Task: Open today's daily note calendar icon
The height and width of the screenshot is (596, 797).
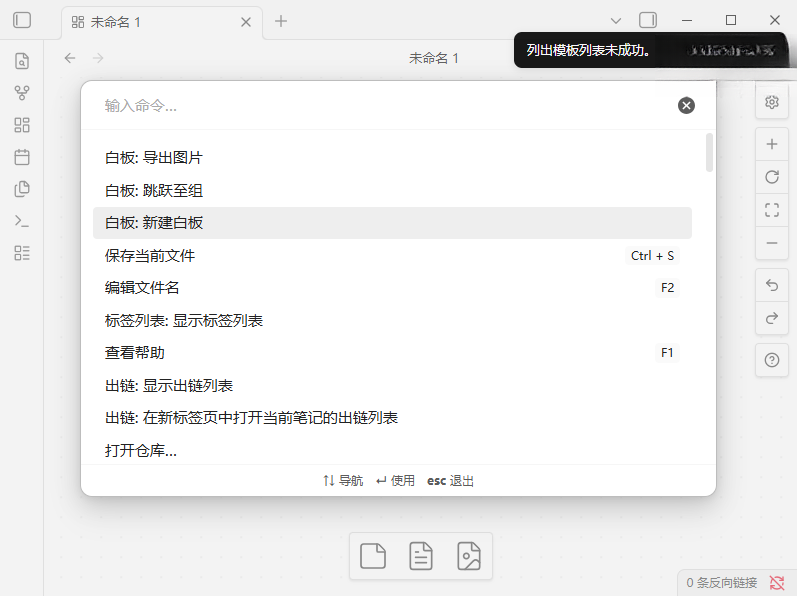Action: (22, 157)
